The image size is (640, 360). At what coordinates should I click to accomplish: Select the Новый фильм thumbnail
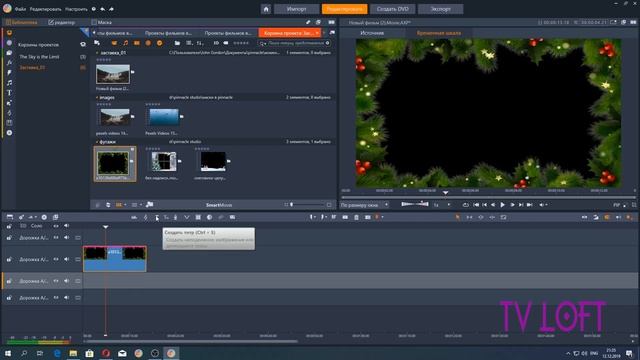coord(113,74)
